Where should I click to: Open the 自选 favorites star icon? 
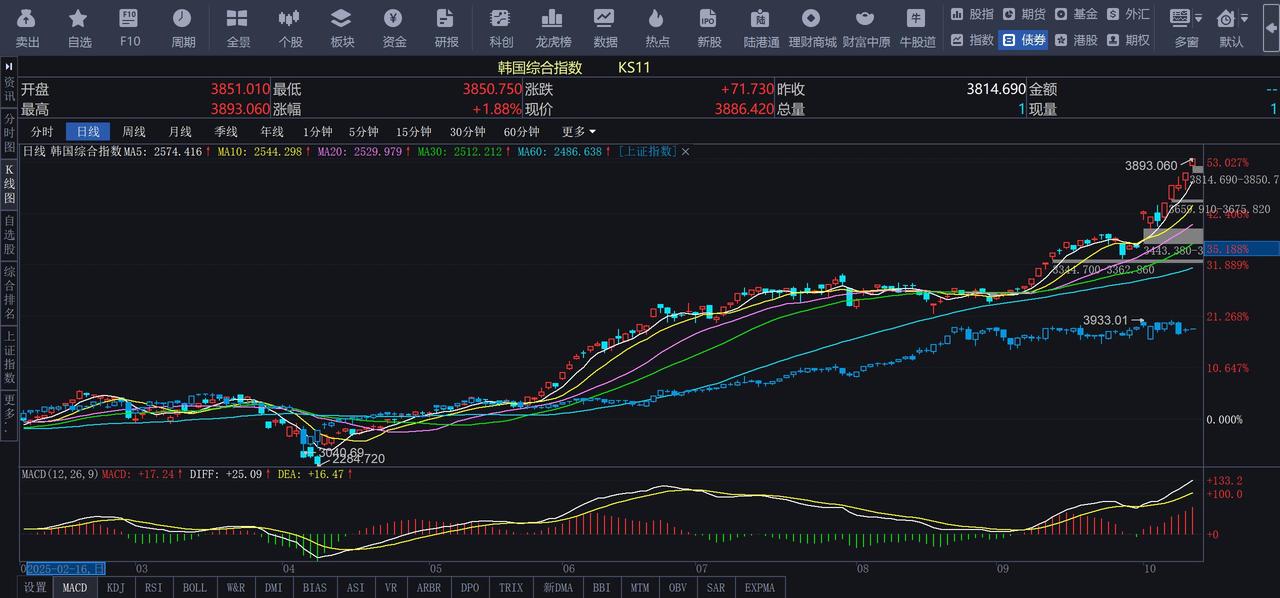[x=79, y=19]
